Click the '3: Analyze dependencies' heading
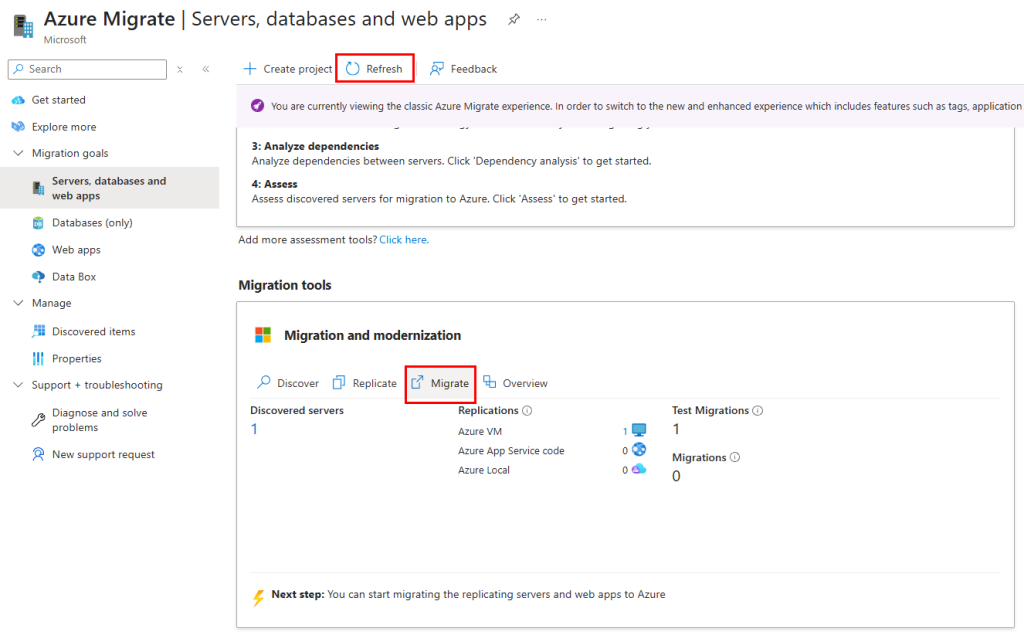 [x=315, y=146]
